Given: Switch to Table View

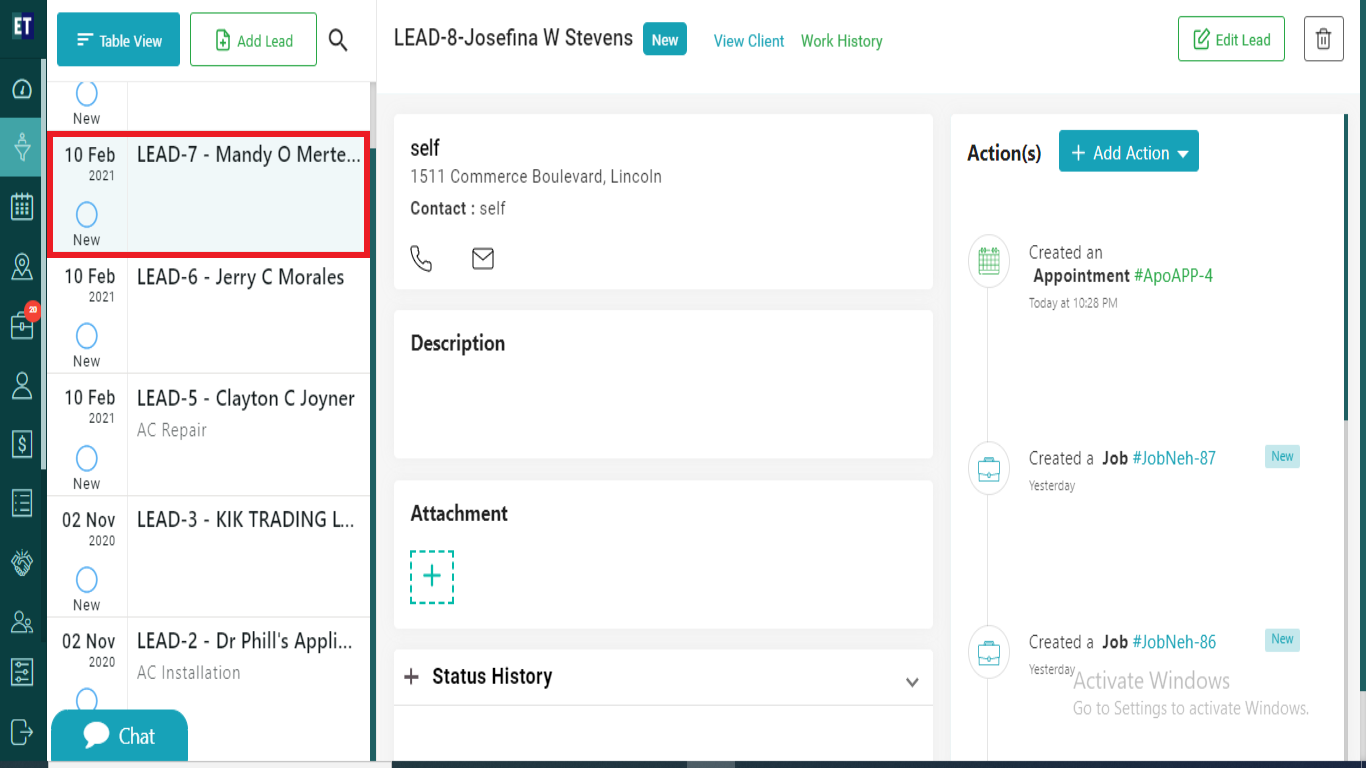Looking at the screenshot, I should pyautogui.click(x=118, y=40).
